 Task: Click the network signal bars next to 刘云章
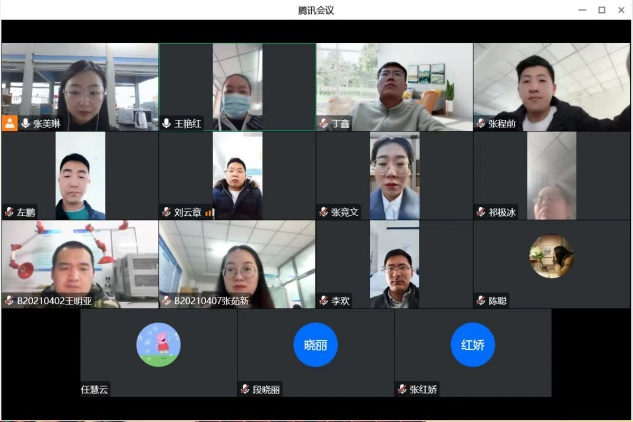[x=210, y=212]
